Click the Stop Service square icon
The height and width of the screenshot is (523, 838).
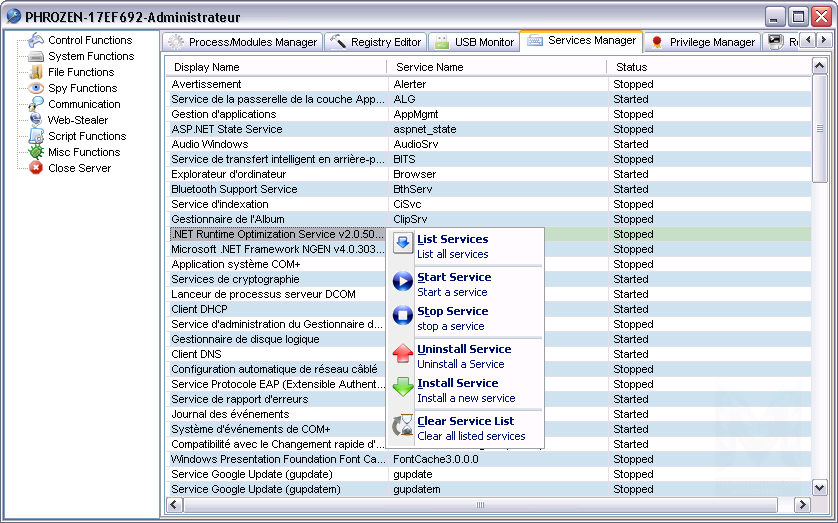click(x=402, y=317)
